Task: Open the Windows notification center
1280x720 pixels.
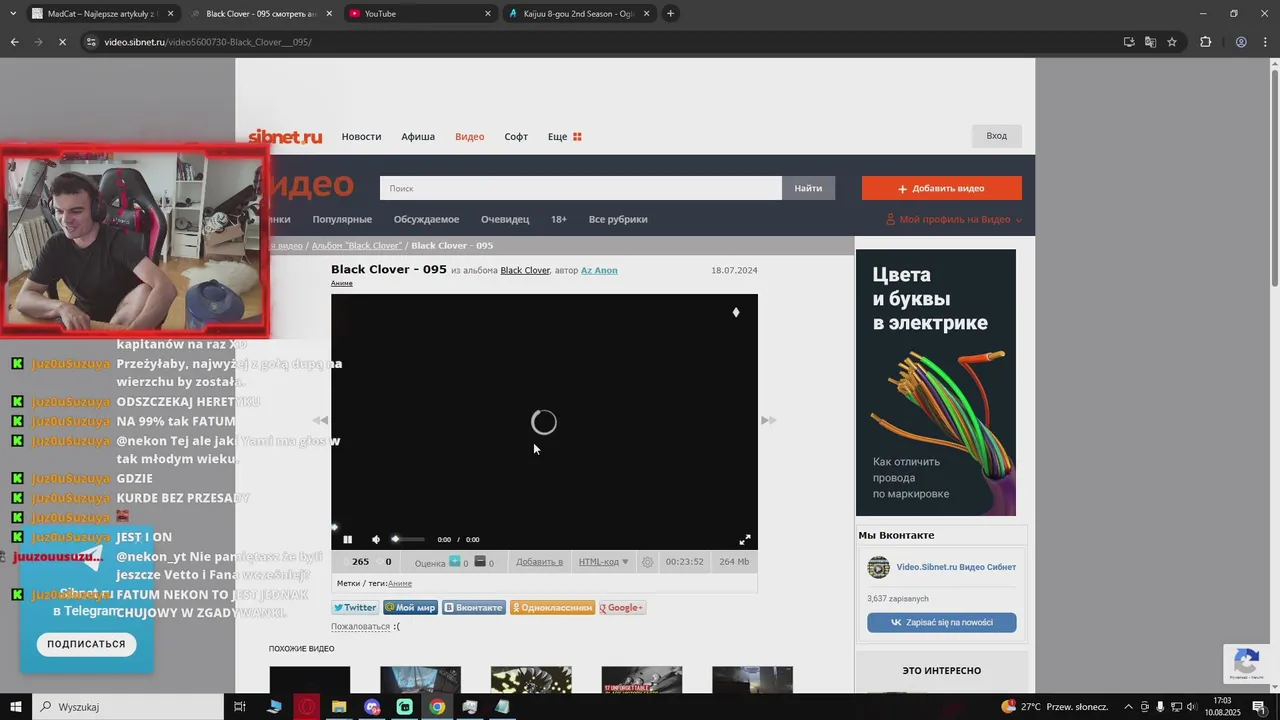Action: click(1259, 707)
